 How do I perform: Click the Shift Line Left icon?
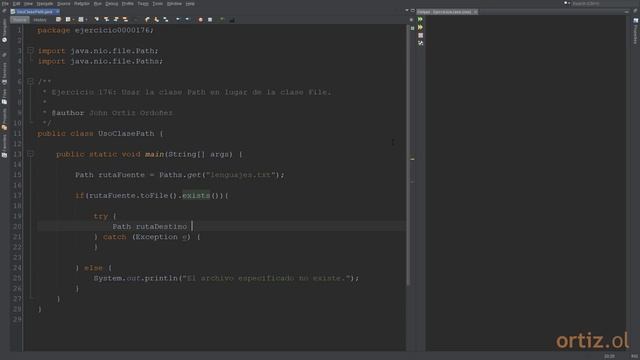click(178, 20)
